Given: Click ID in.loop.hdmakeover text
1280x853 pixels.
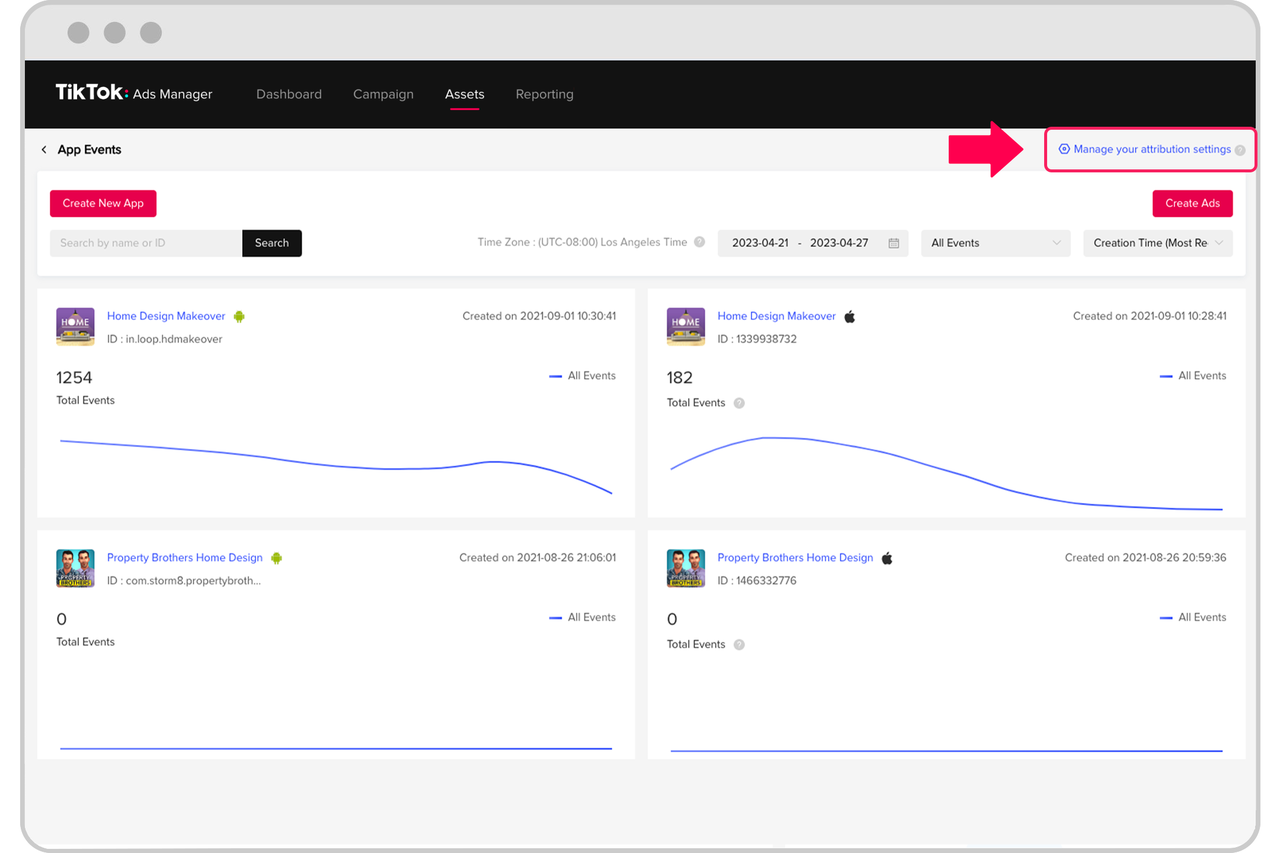Looking at the screenshot, I should click(165, 339).
